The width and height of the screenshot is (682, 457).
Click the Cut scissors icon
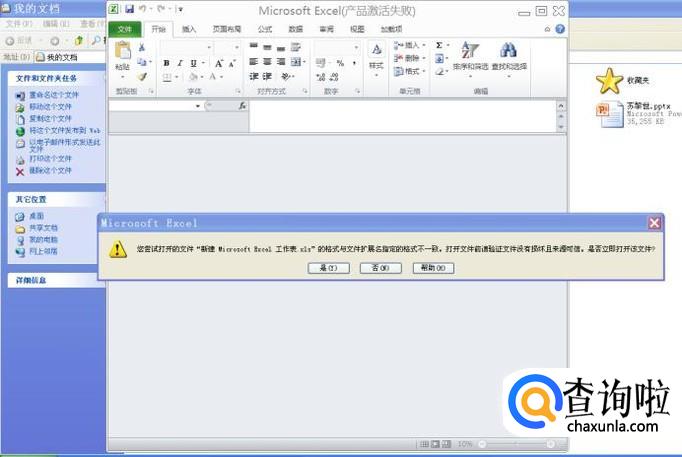[142, 47]
